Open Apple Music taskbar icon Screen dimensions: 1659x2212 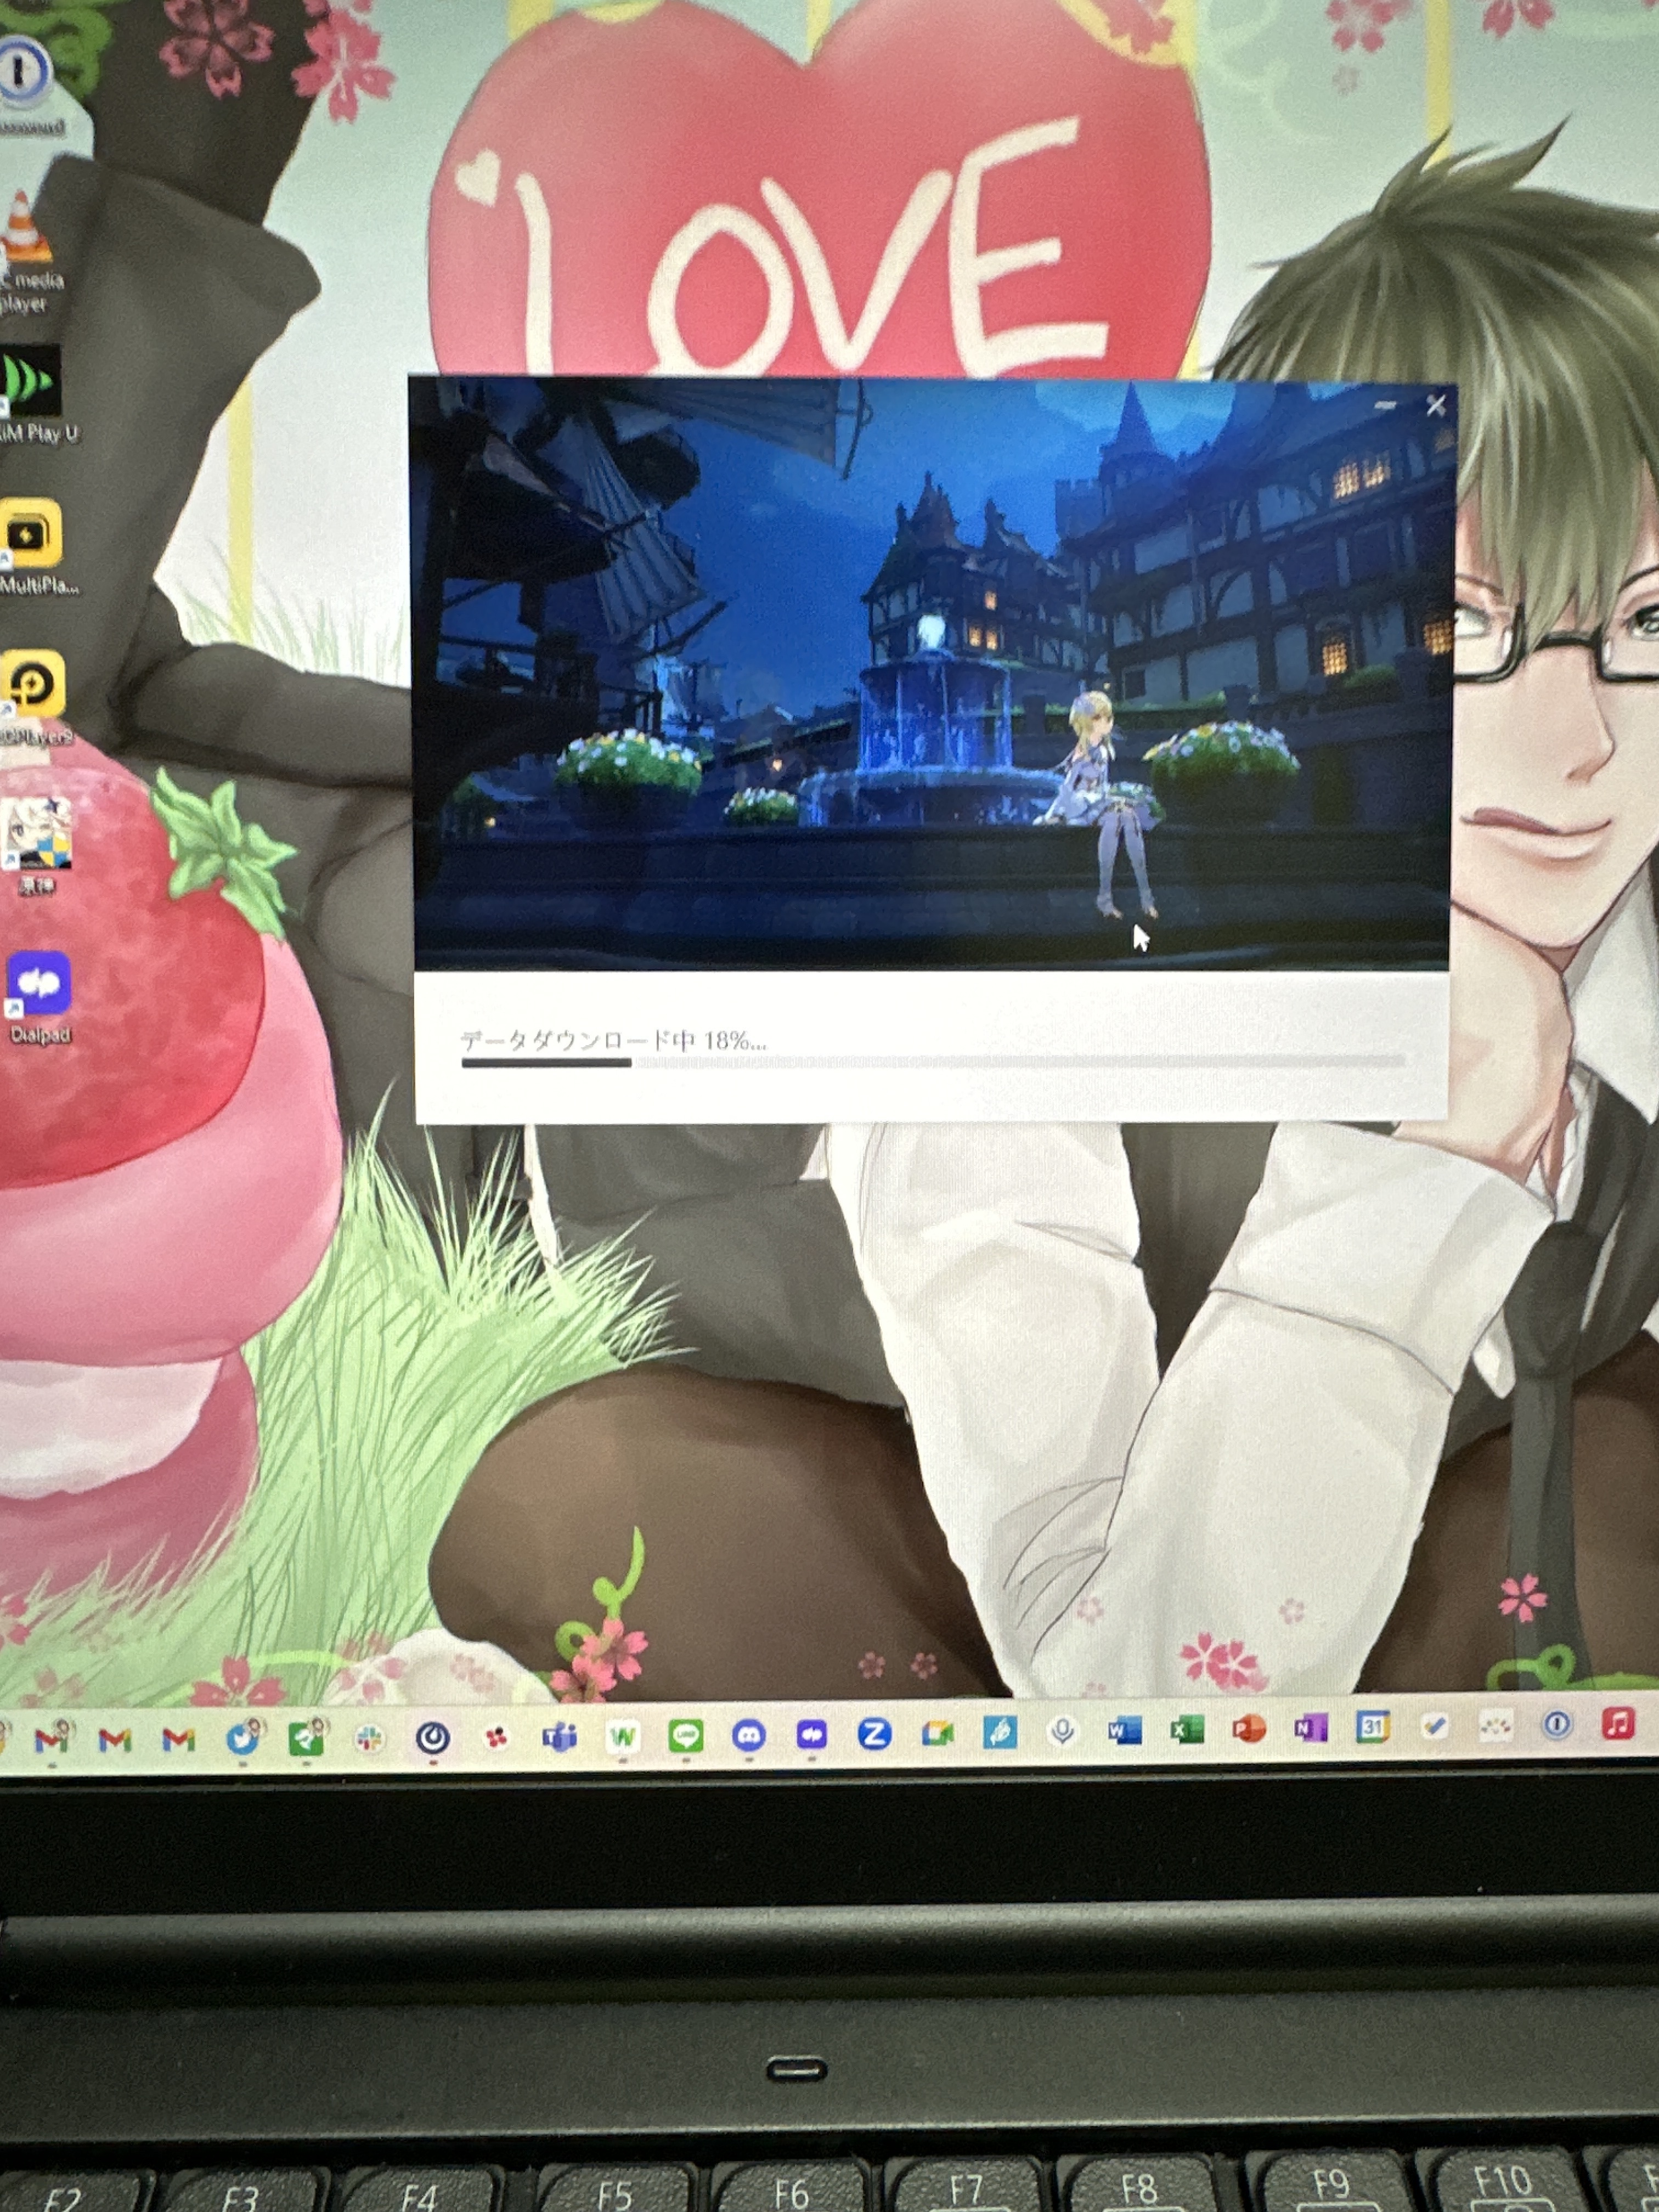coord(1618,1723)
